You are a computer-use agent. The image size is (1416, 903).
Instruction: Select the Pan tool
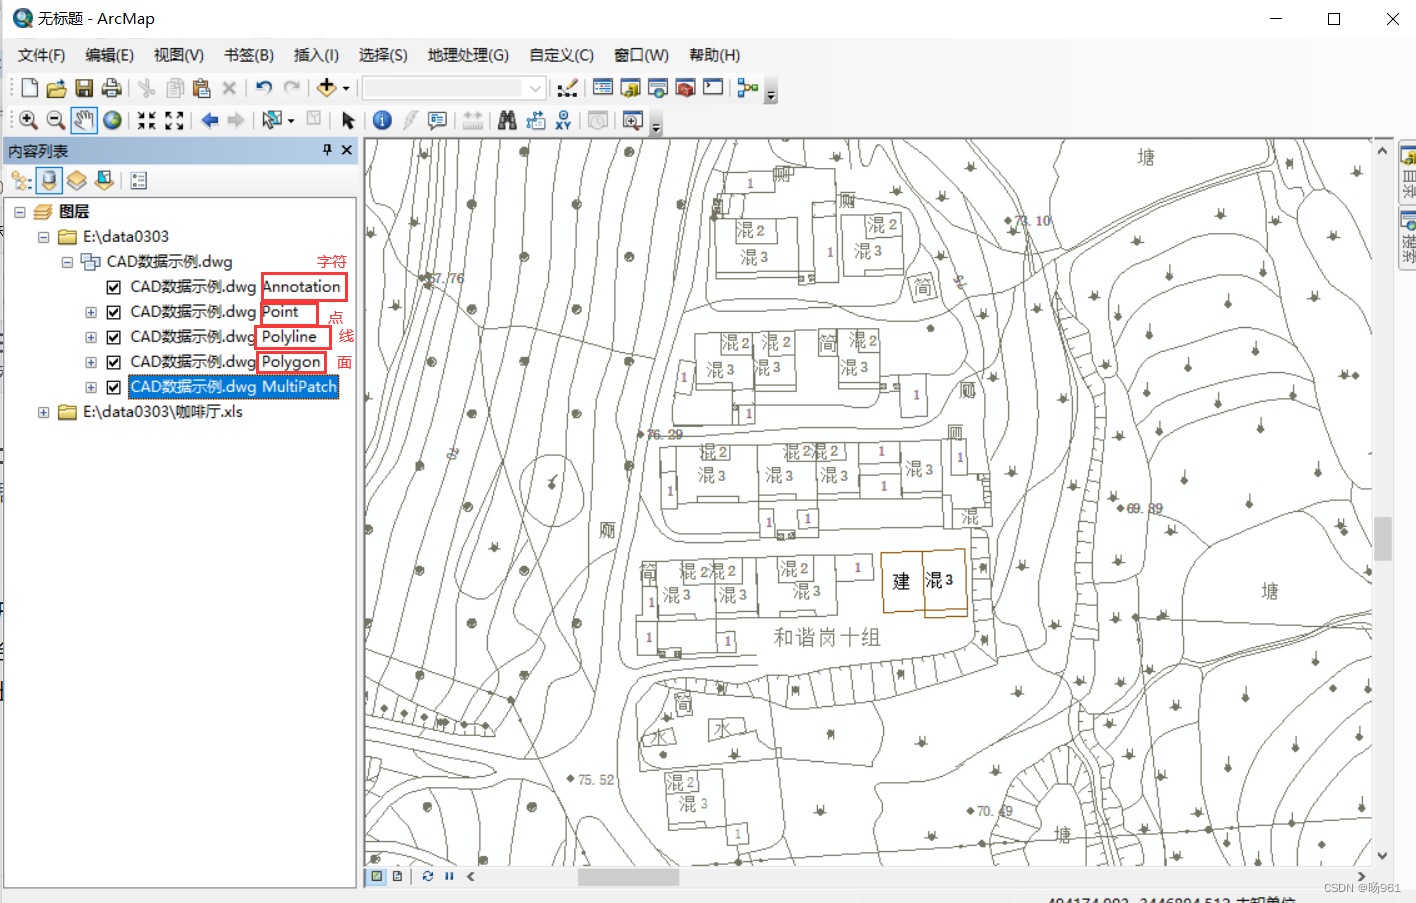[x=84, y=120]
